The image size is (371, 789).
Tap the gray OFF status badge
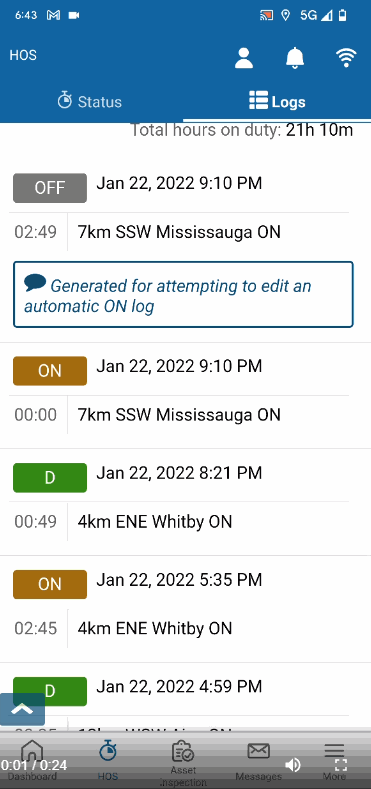point(50,188)
